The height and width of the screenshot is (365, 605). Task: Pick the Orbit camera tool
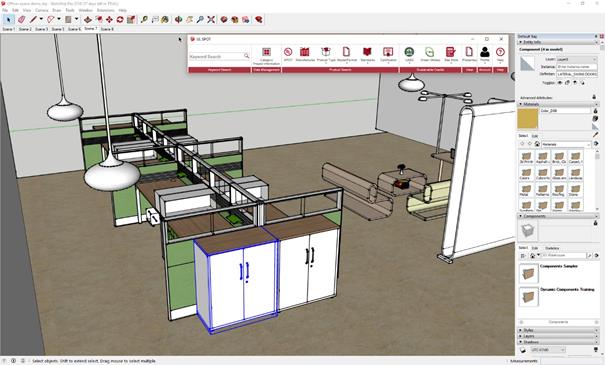[x=178, y=19]
